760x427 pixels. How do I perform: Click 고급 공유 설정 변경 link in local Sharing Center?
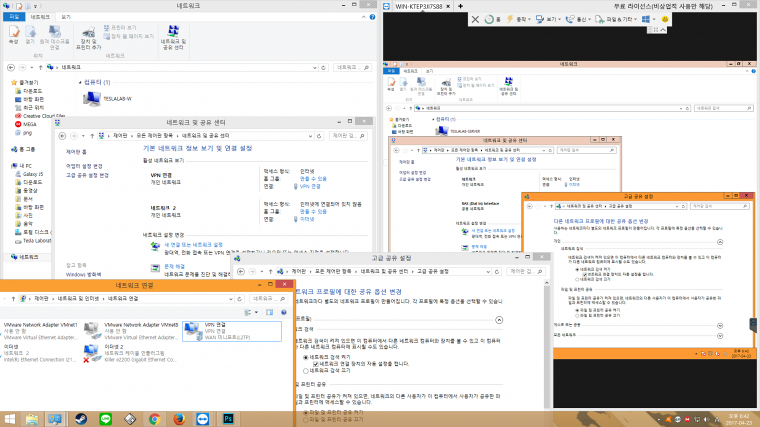click(87, 175)
